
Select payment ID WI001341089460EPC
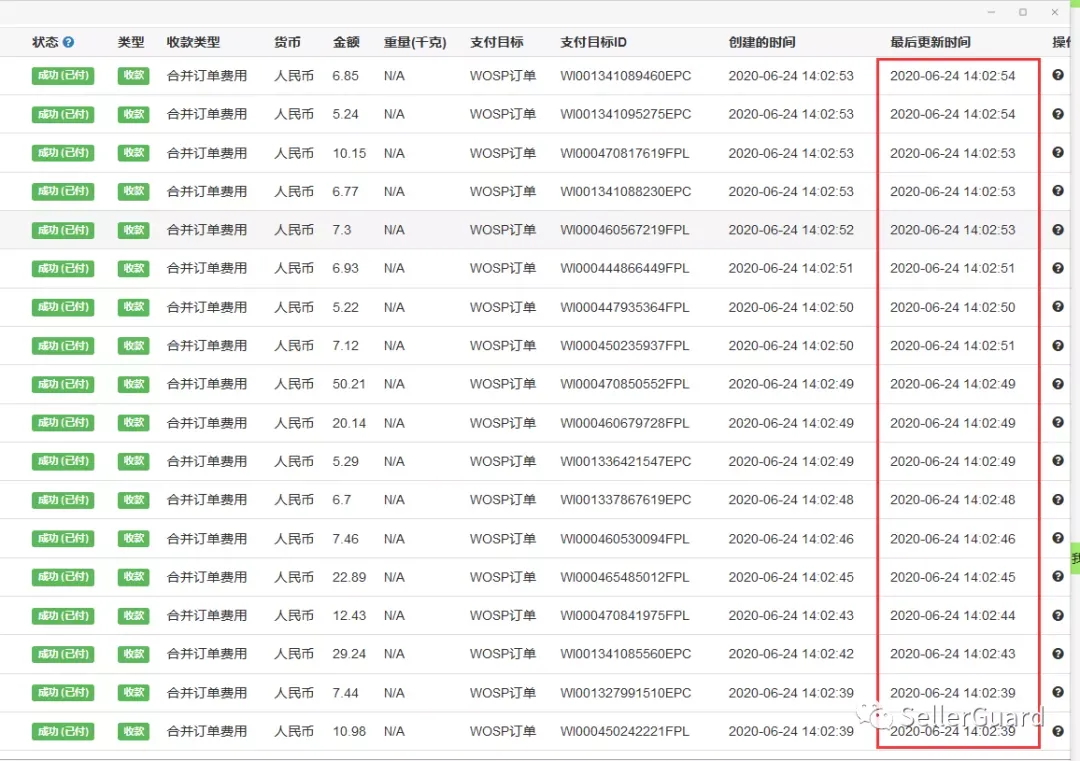pyautogui.click(x=625, y=76)
